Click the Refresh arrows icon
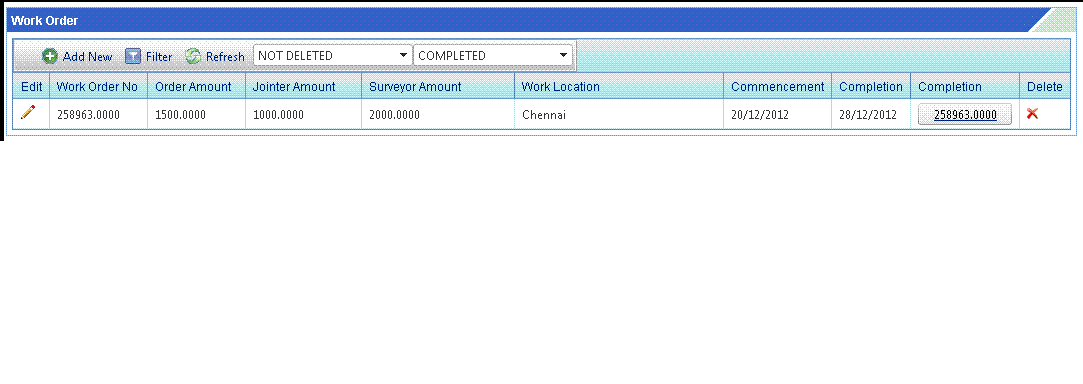The image size is (1083, 384). click(x=193, y=56)
